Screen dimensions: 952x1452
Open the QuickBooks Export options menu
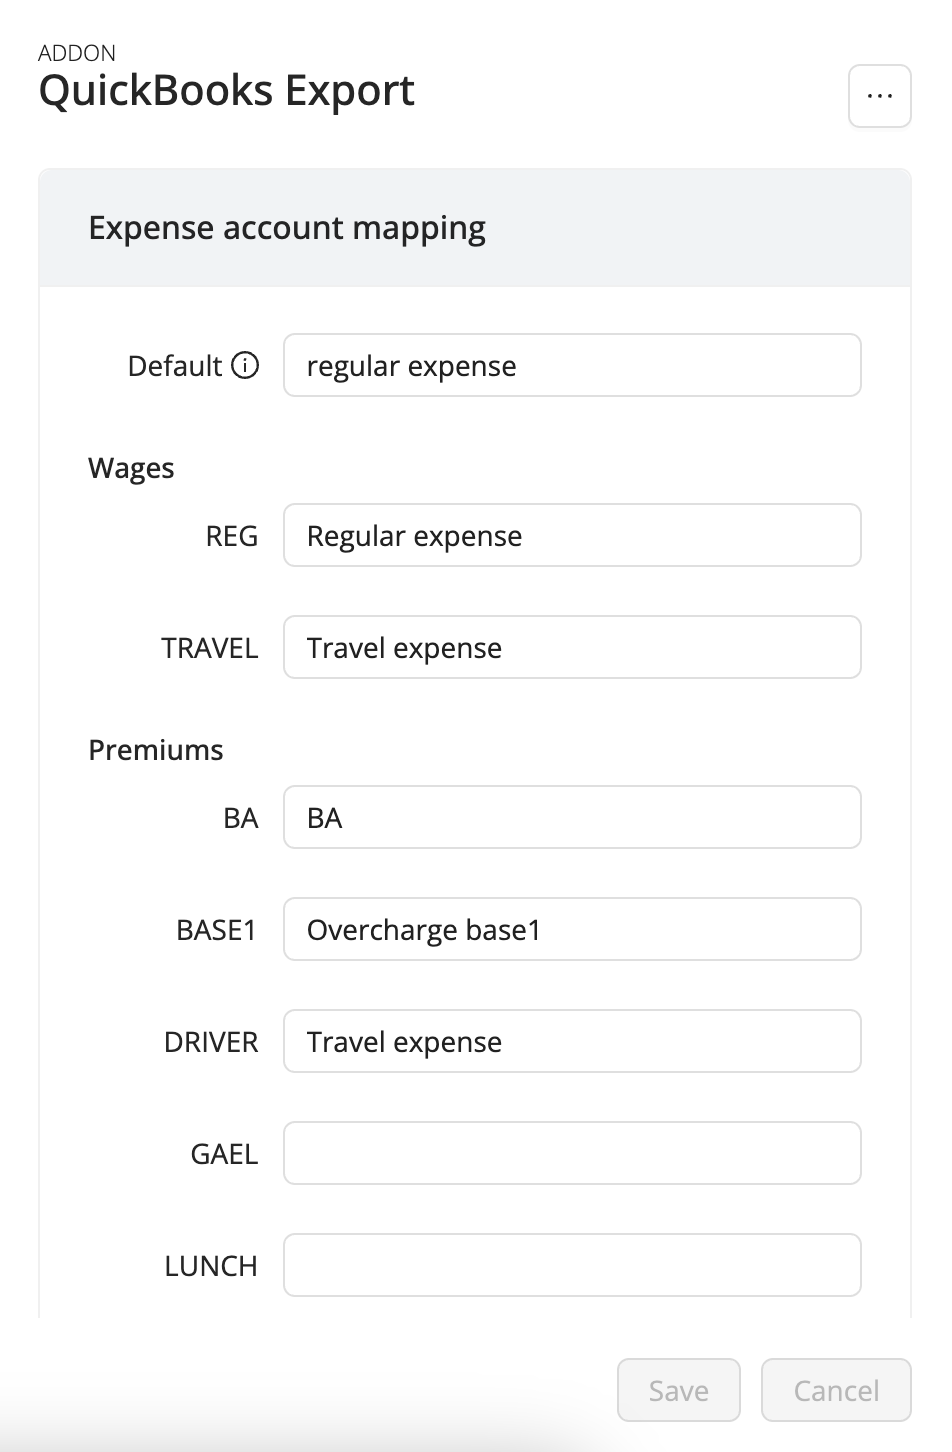pyautogui.click(x=878, y=95)
